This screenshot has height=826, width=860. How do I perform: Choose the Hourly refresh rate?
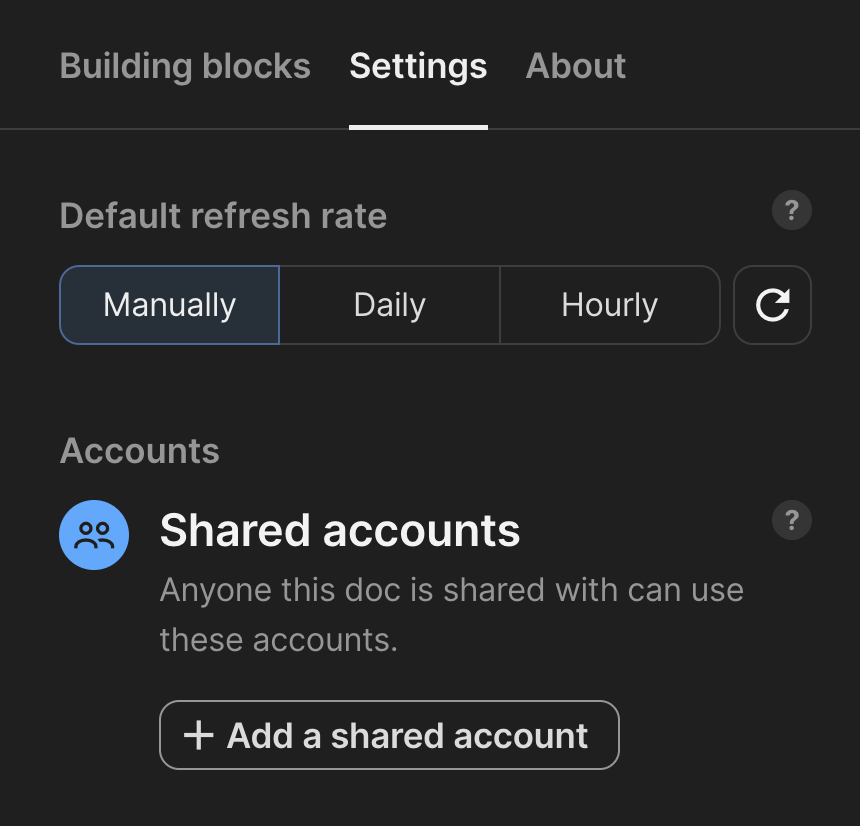pos(610,305)
